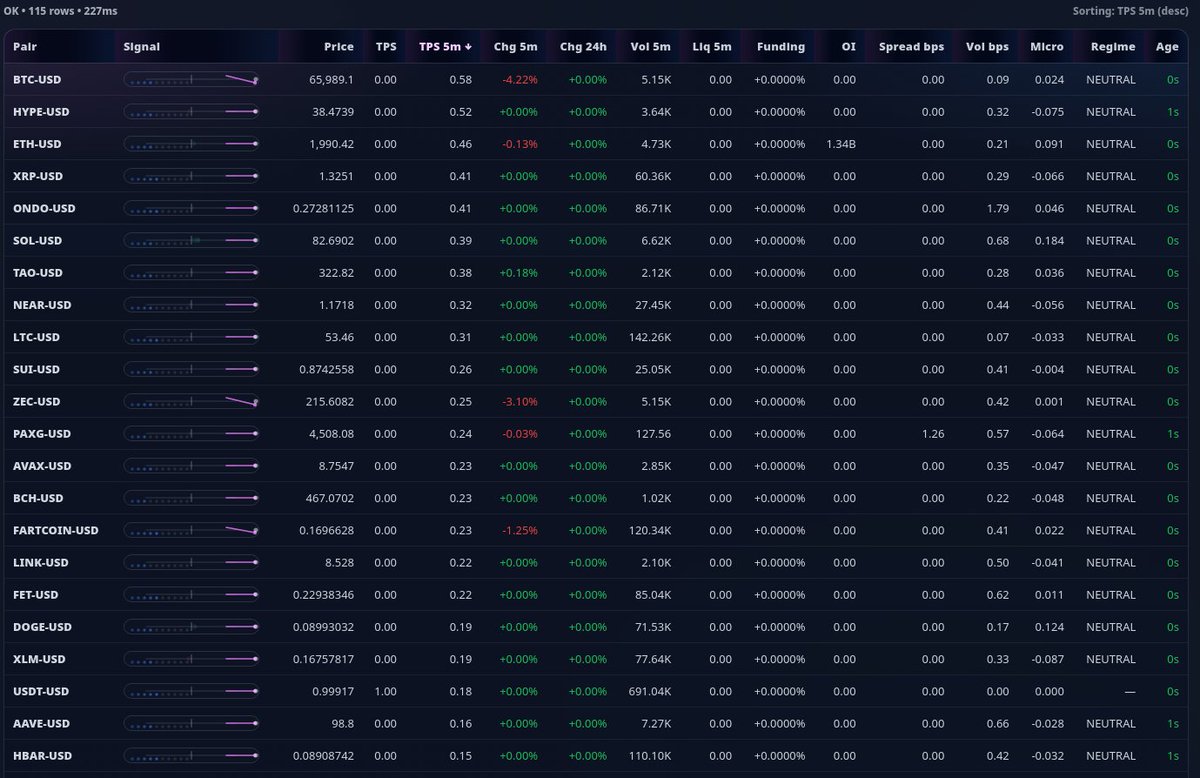Image resolution: width=1200 pixels, height=778 pixels.
Task: Sort by Signal column header
Action: click(x=141, y=47)
